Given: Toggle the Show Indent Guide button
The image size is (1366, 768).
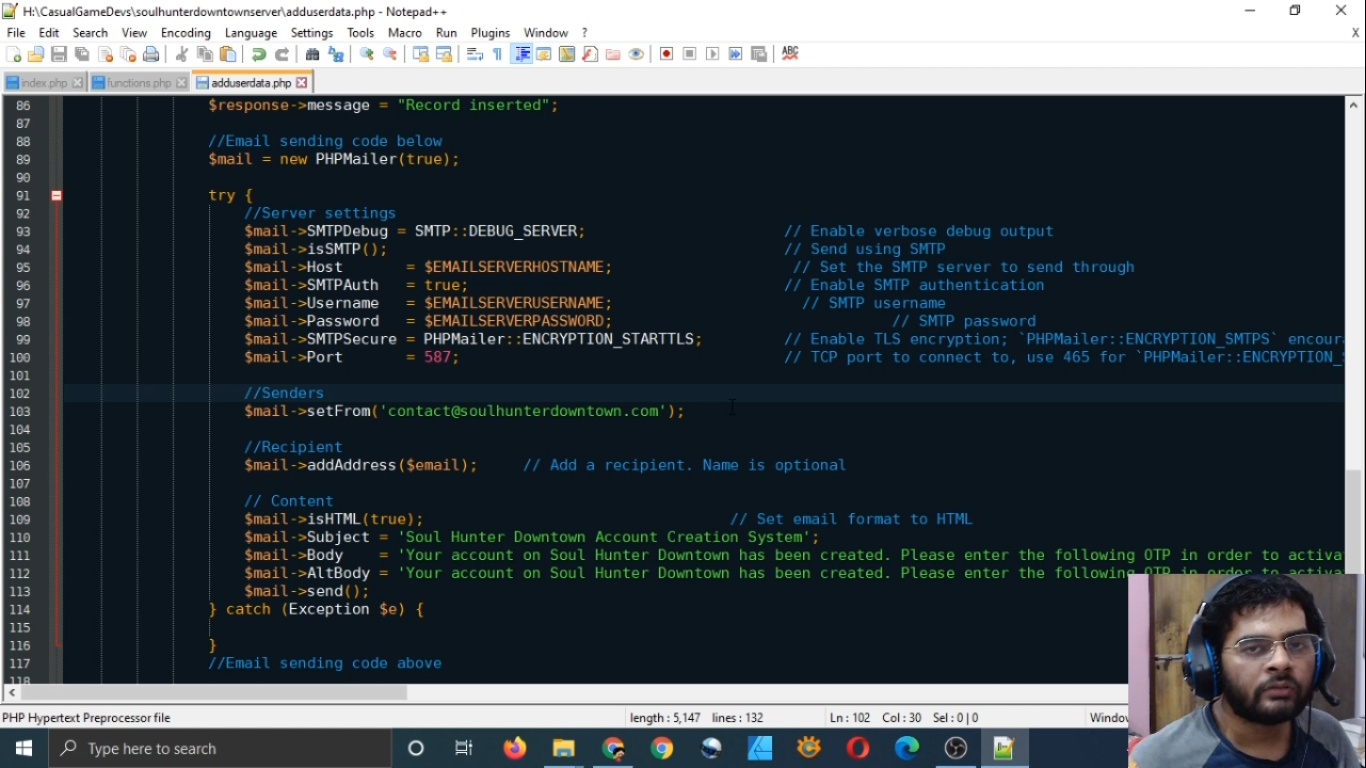Looking at the screenshot, I should (521, 54).
